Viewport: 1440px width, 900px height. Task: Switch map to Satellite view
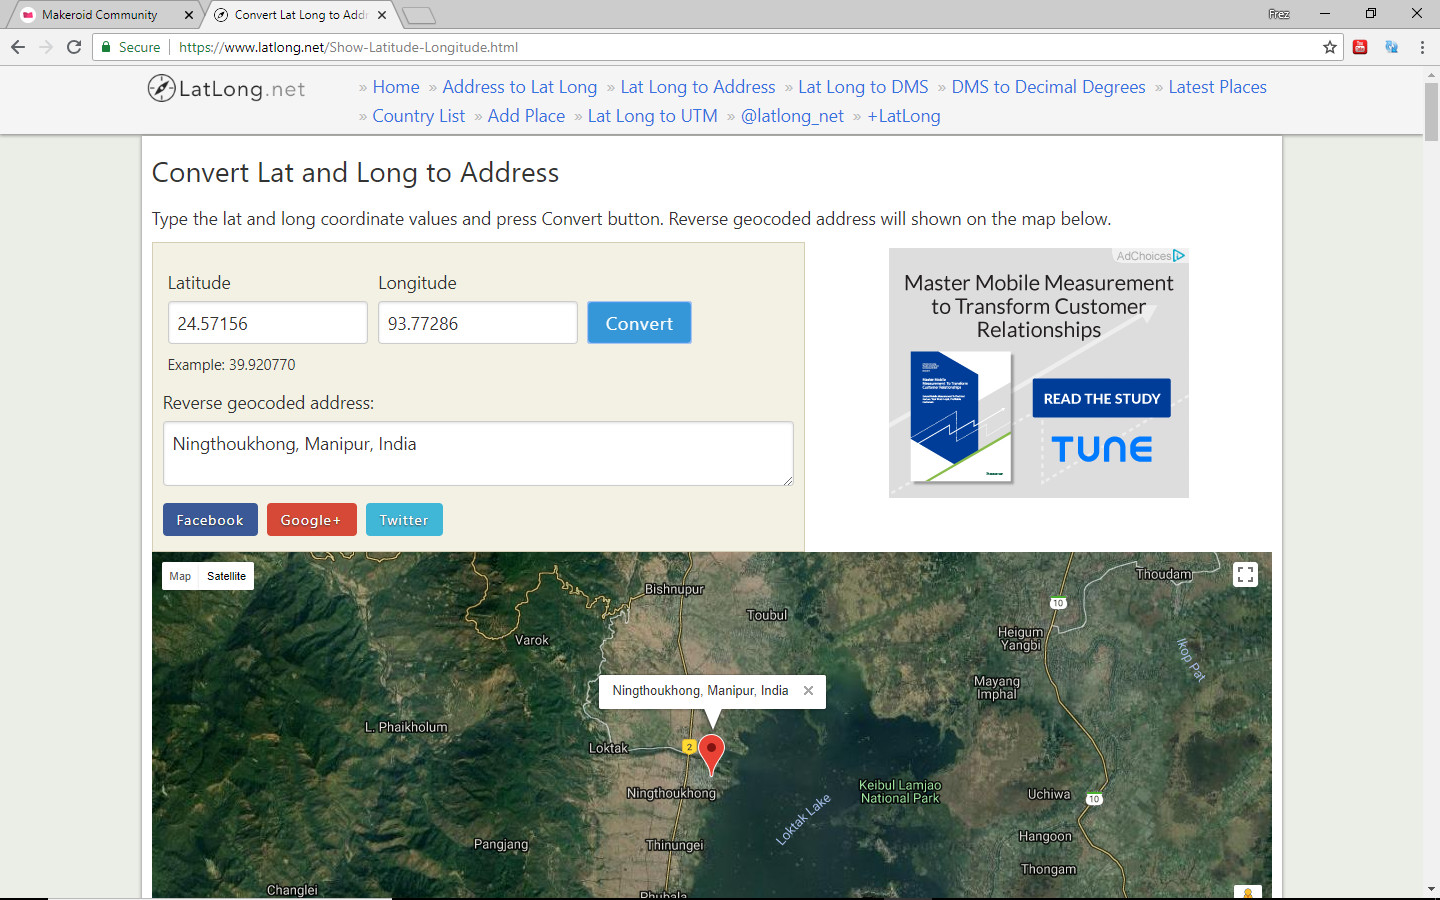226,576
